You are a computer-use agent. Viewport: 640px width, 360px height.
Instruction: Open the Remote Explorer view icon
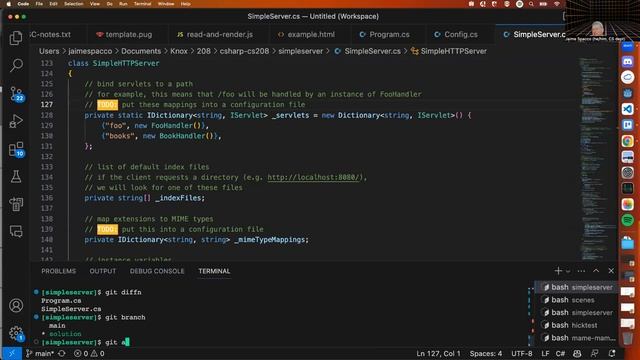[16, 204]
